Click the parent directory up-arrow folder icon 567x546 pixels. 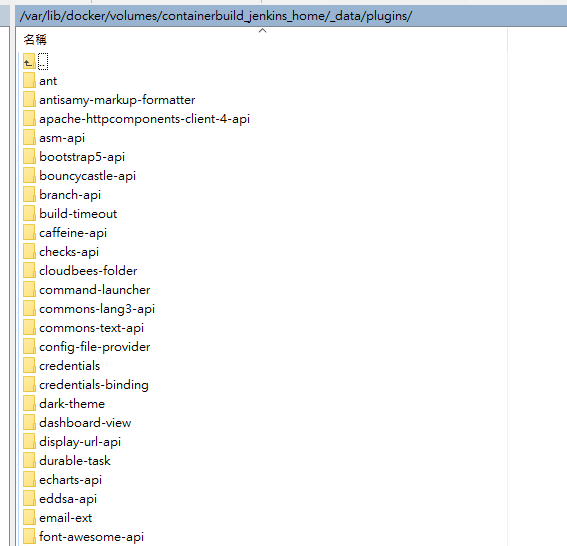tap(29, 61)
